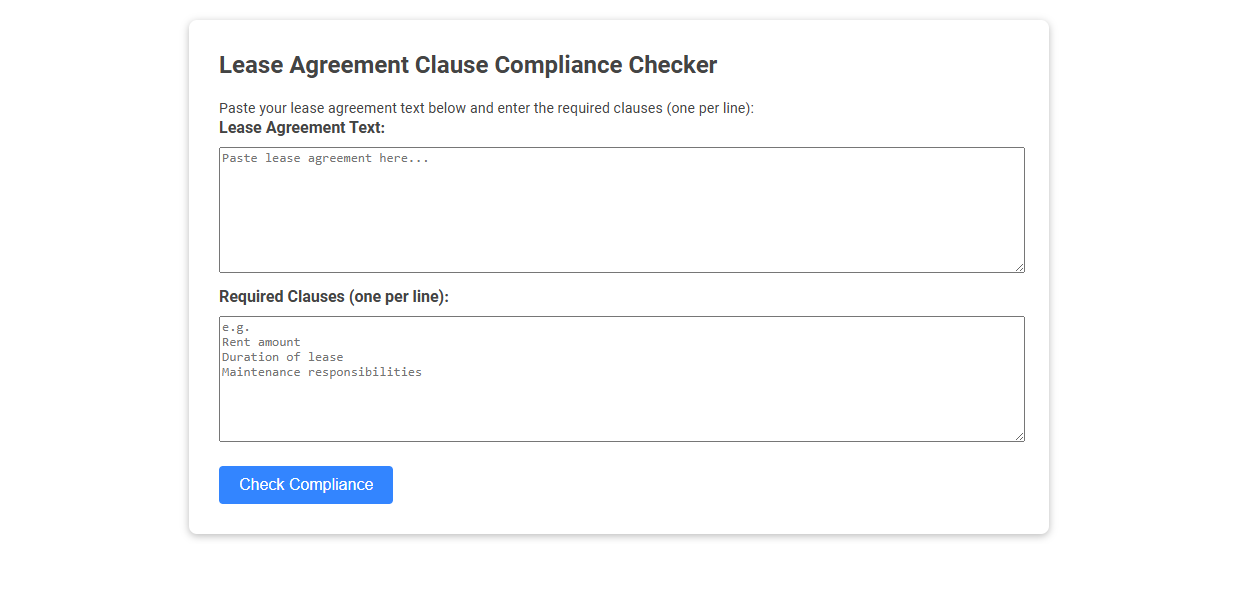
Task: Click inside the Lease Agreement Text box
Action: 620,210
